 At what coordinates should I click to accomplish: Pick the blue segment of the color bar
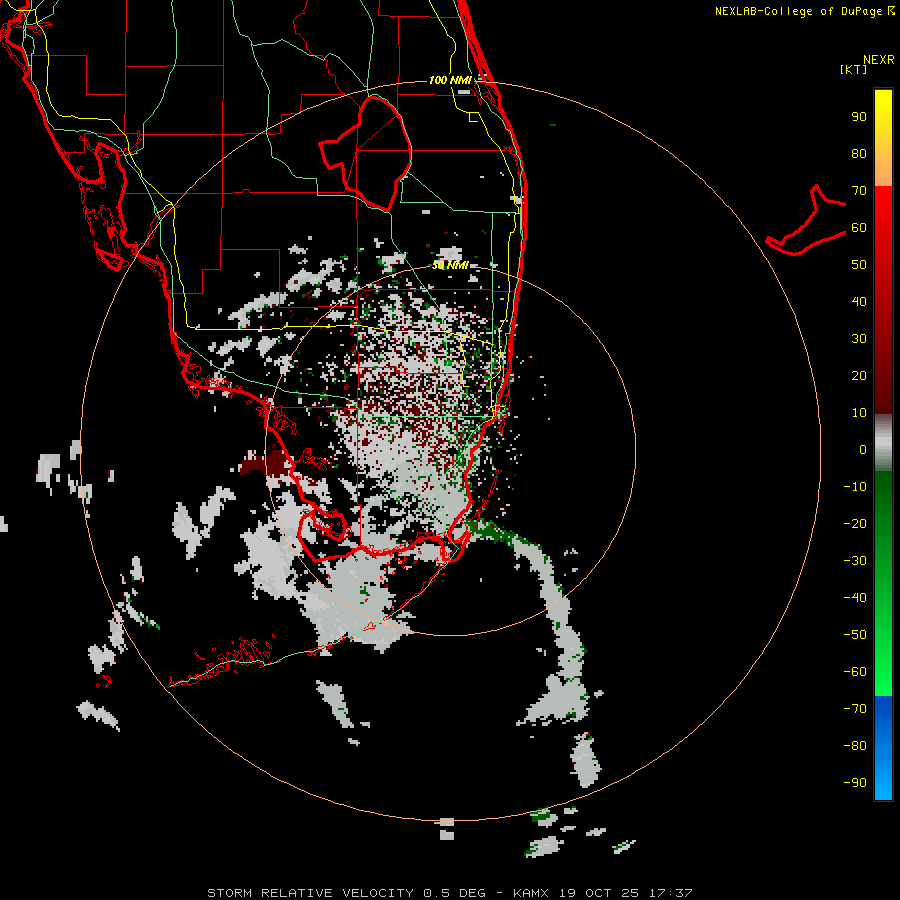883,748
